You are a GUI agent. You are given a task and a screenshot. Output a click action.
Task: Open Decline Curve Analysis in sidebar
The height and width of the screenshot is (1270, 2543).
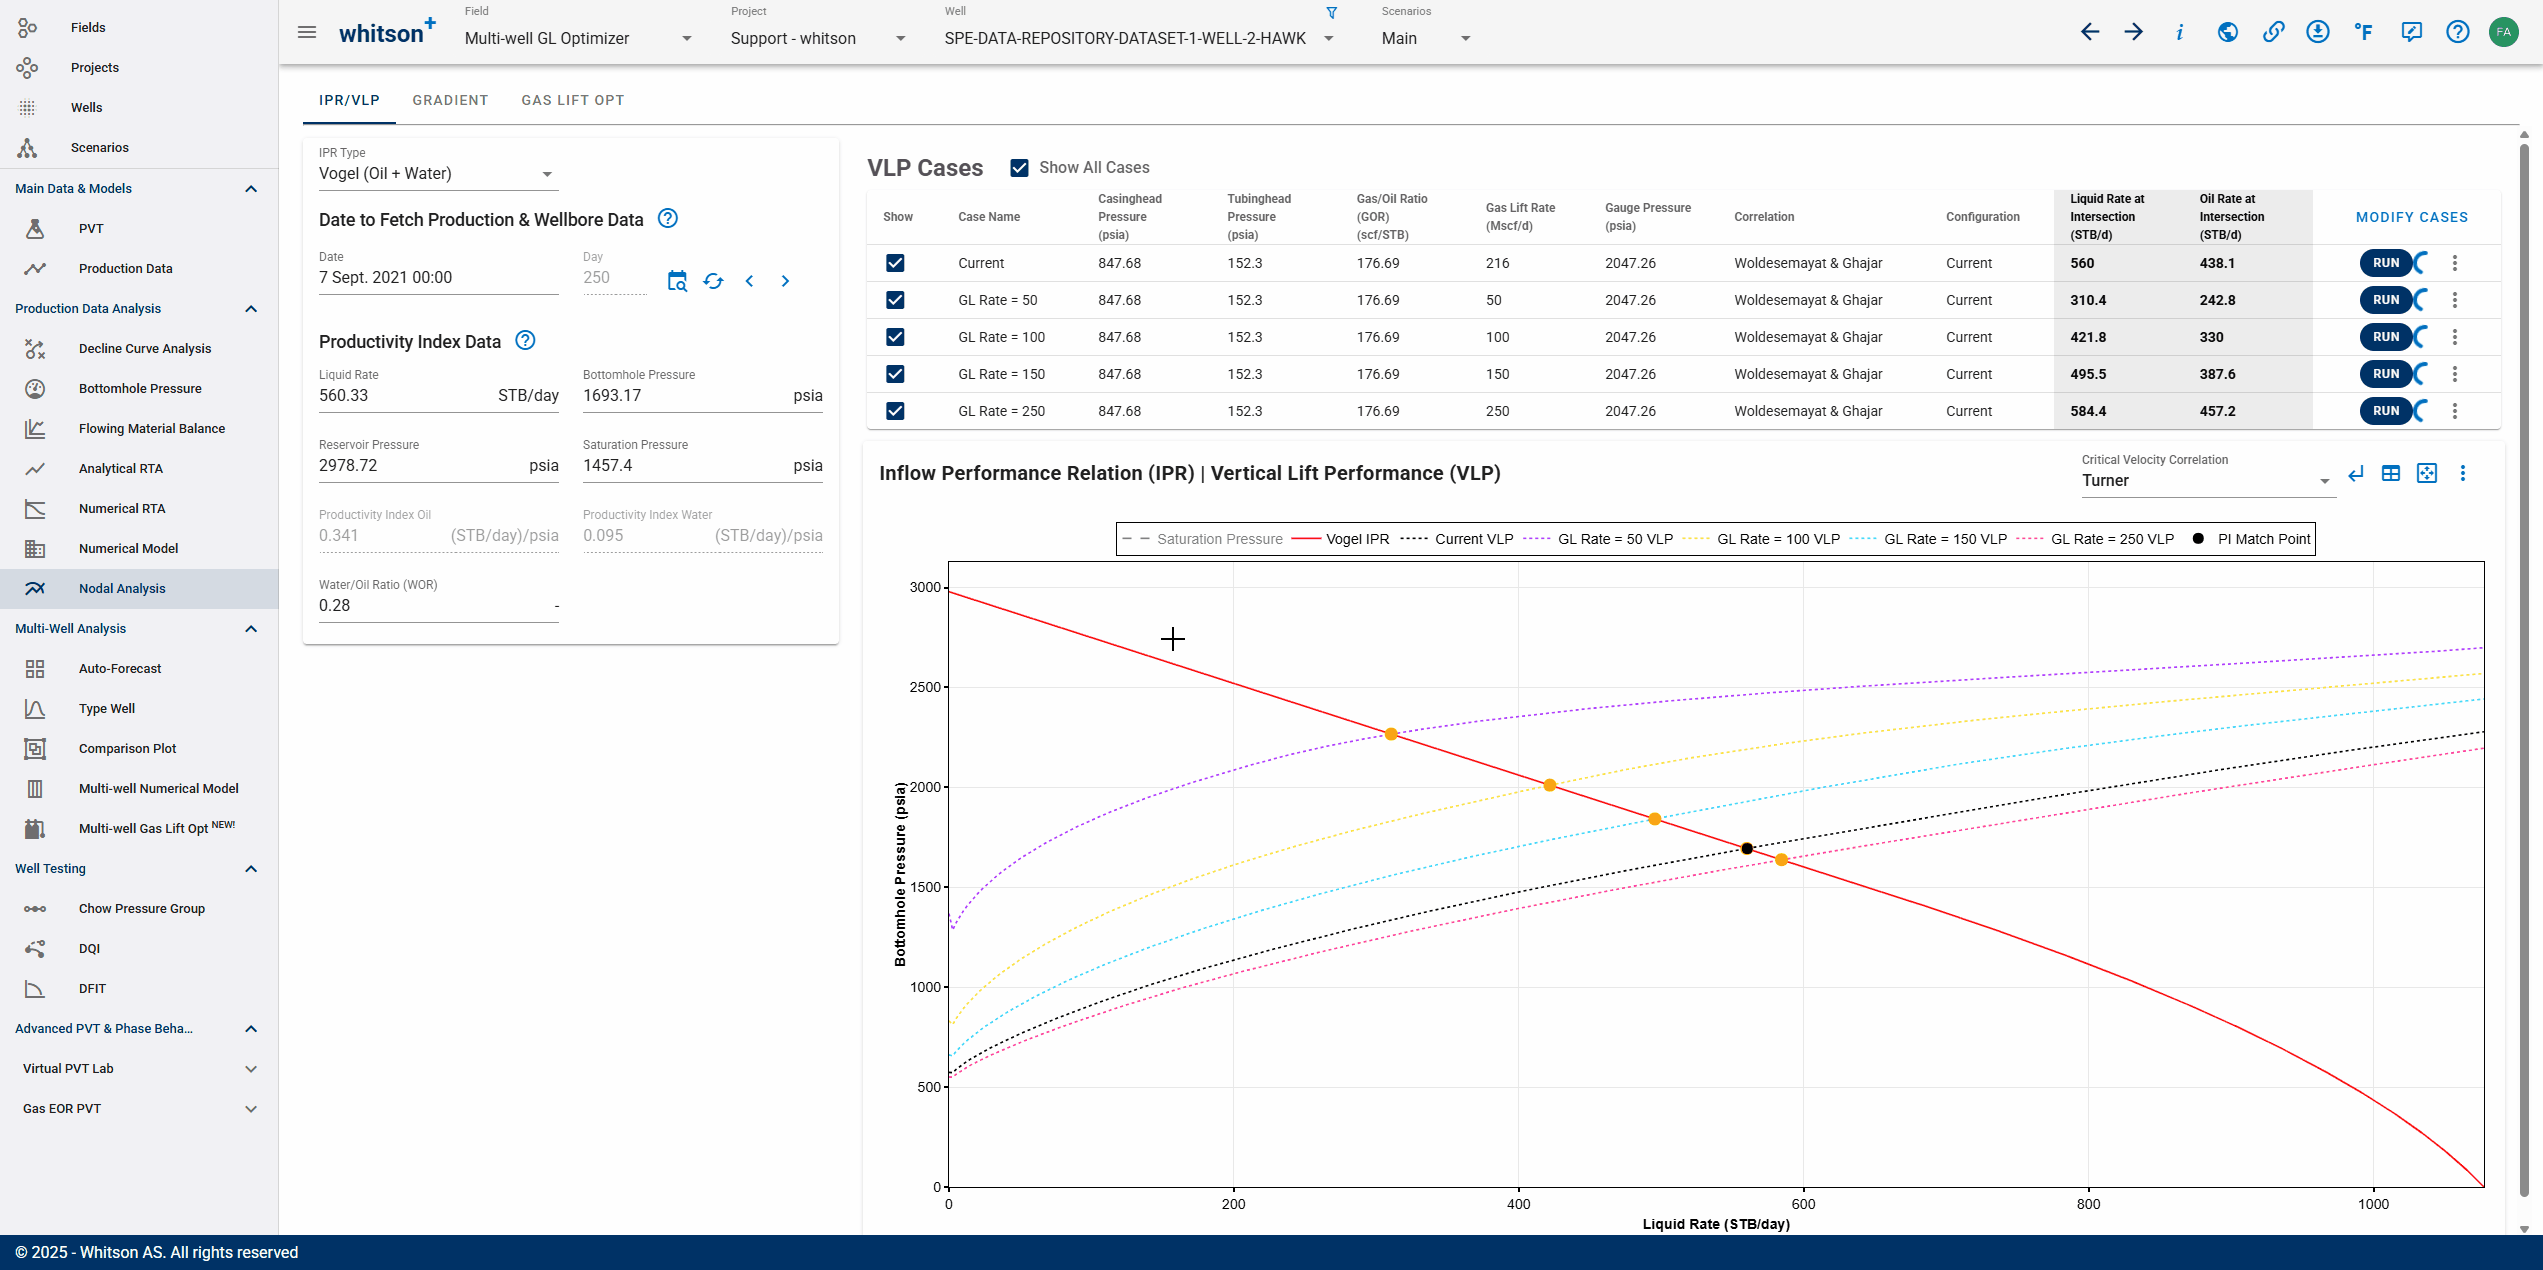(138, 349)
